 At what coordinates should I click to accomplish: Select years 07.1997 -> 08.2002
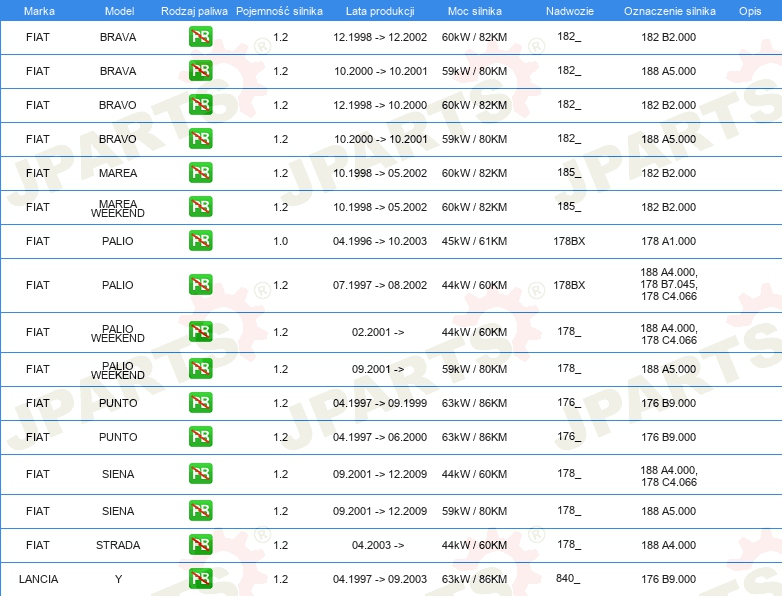coord(380,285)
